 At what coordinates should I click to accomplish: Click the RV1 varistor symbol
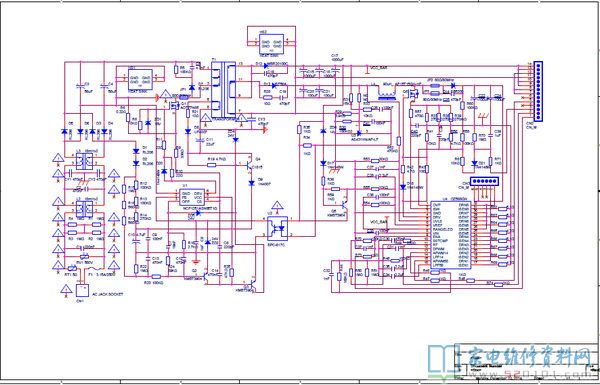(84, 257)
